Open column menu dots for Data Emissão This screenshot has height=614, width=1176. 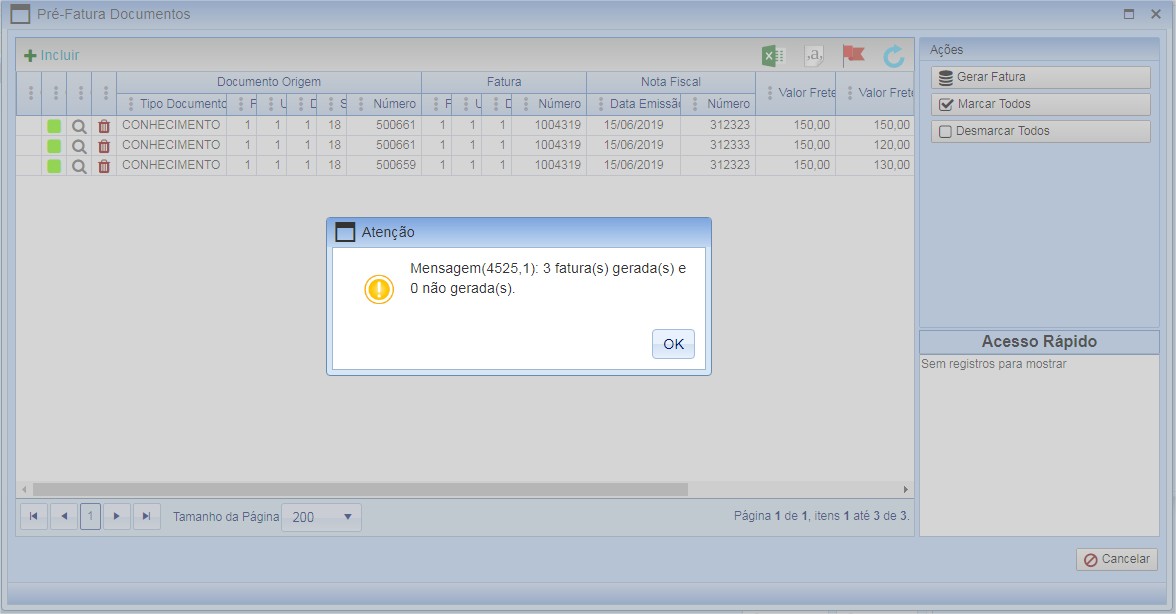[x=600, y=104]
